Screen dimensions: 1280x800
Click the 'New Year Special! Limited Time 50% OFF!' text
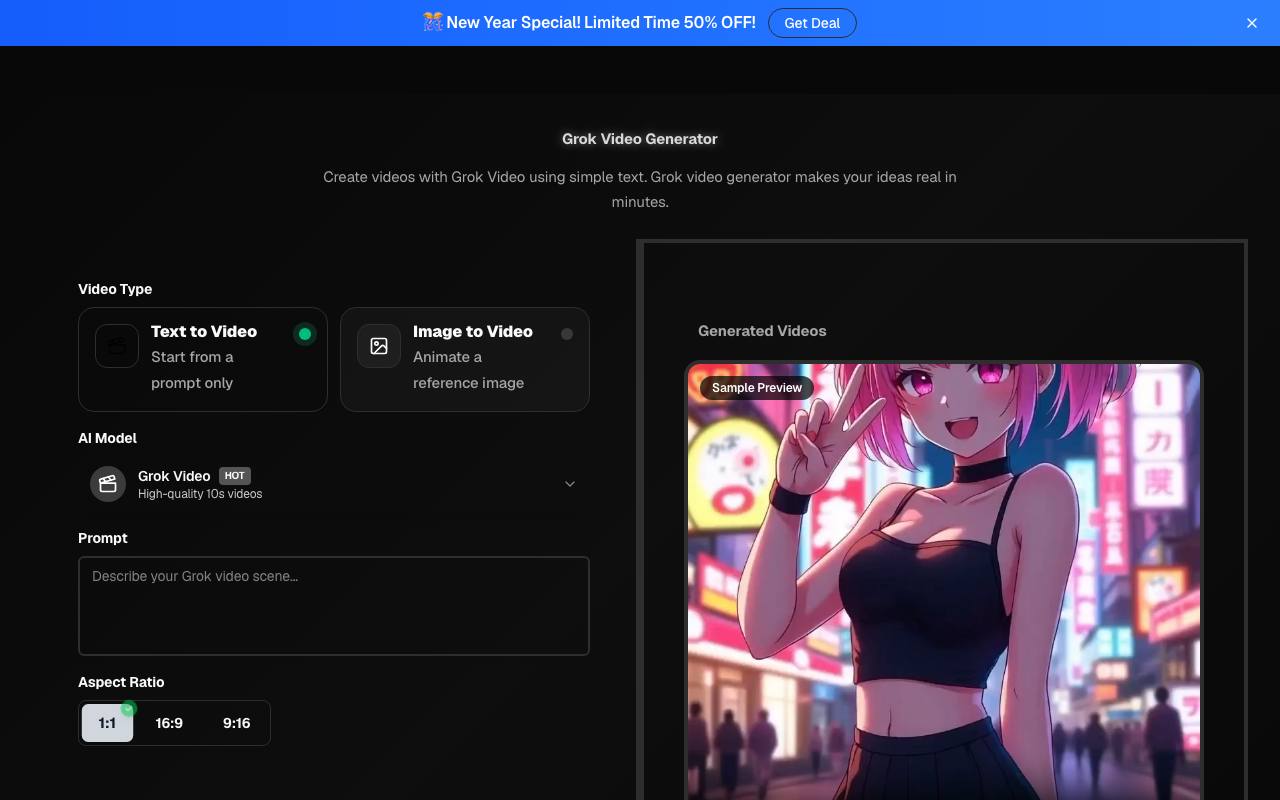coord(601,22)
